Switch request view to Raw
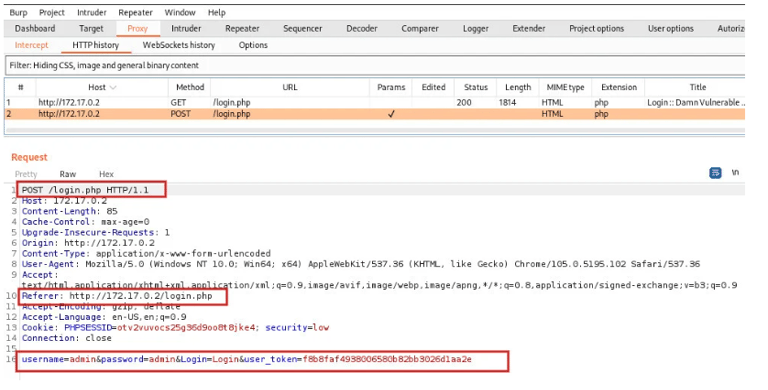The height and width of the screenshot is (390, 768). 68,174
